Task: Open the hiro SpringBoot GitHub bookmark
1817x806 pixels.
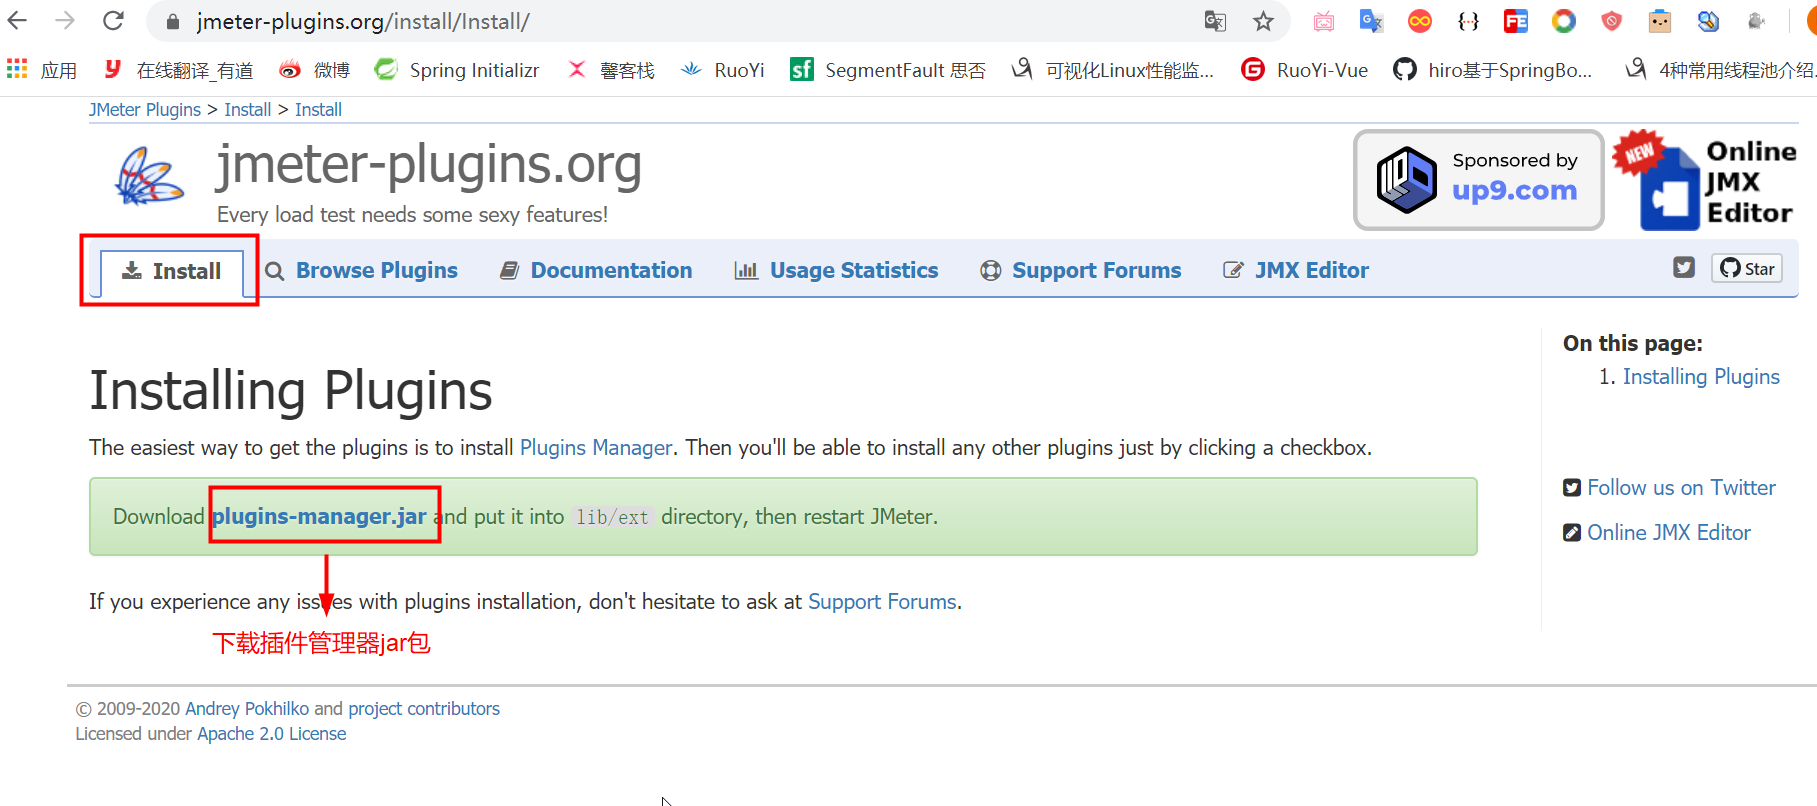Action: tap(1492, 69)
